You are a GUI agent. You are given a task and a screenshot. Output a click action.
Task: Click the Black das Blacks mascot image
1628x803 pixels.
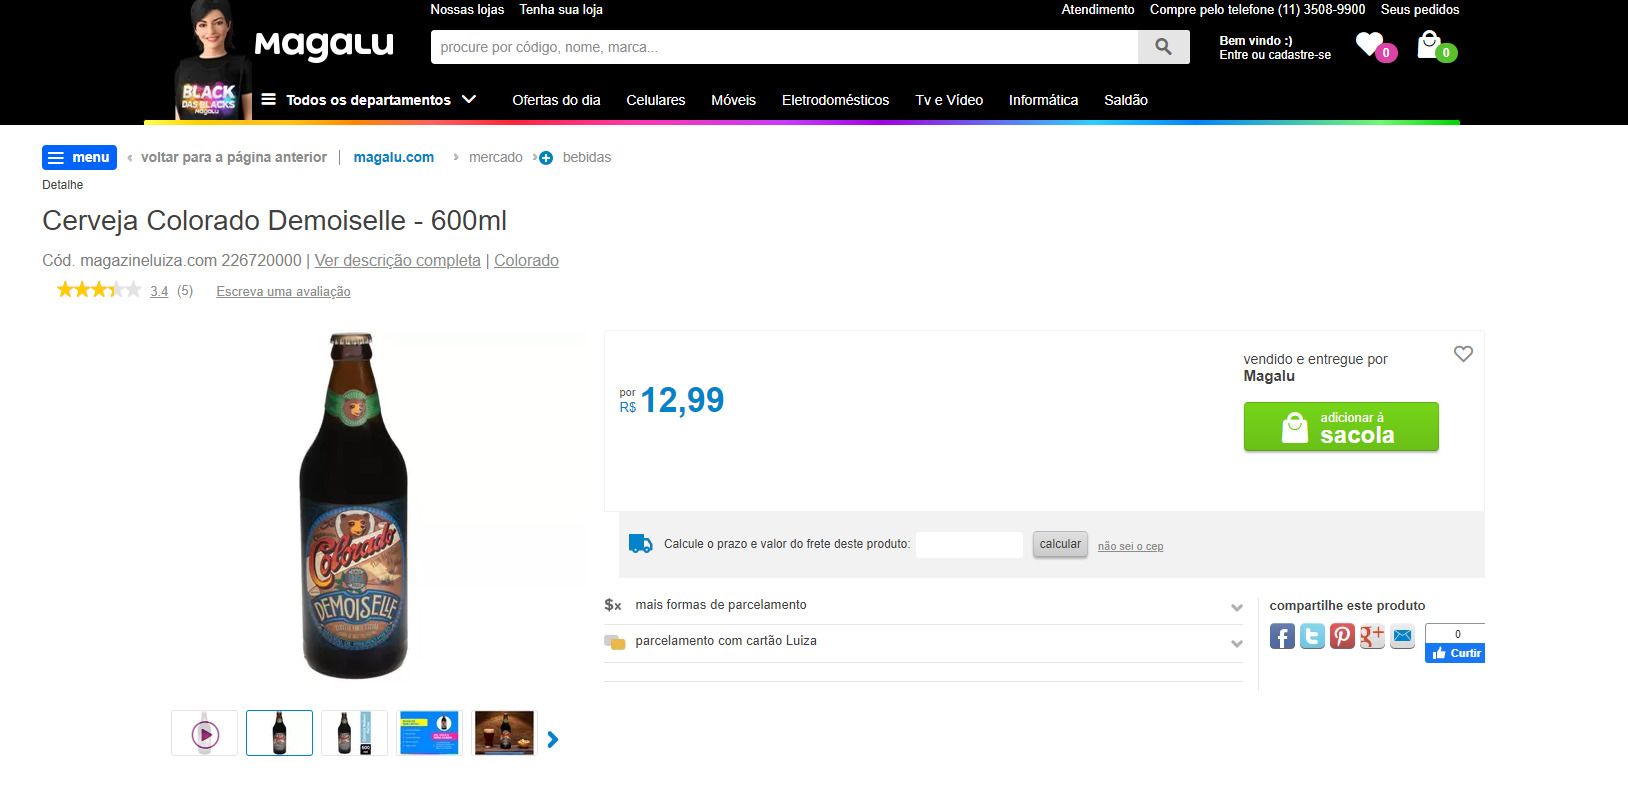pyautogui.click(x=213, y=60)
